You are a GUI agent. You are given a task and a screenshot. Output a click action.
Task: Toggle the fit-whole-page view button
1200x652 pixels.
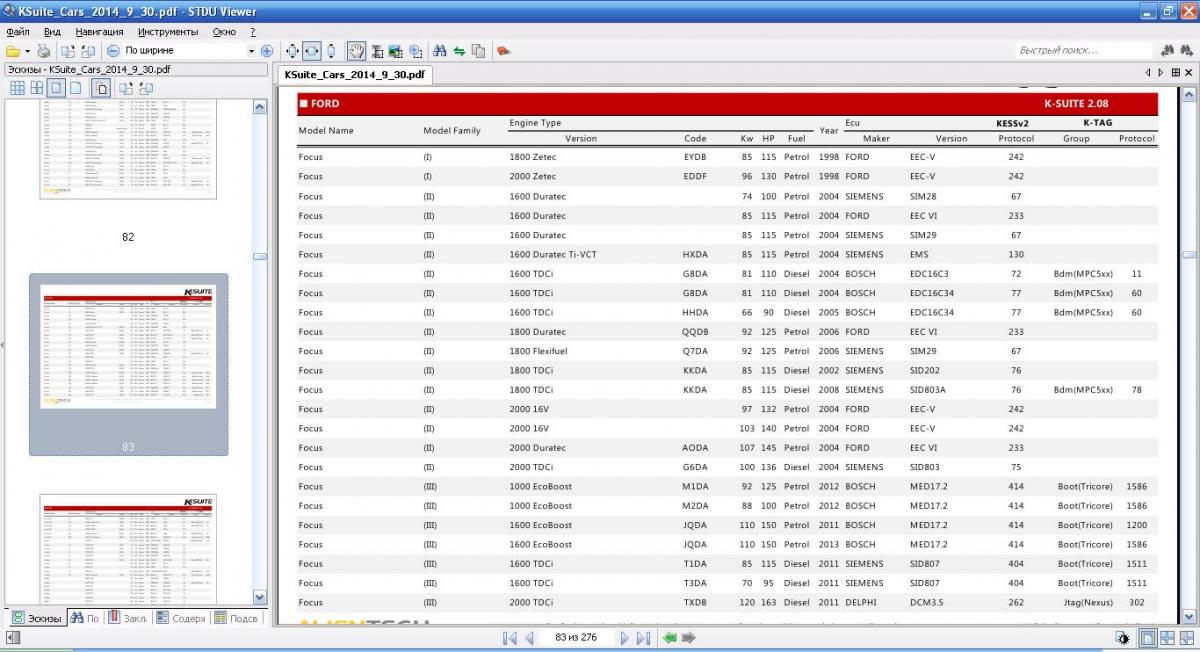(292, 51)
